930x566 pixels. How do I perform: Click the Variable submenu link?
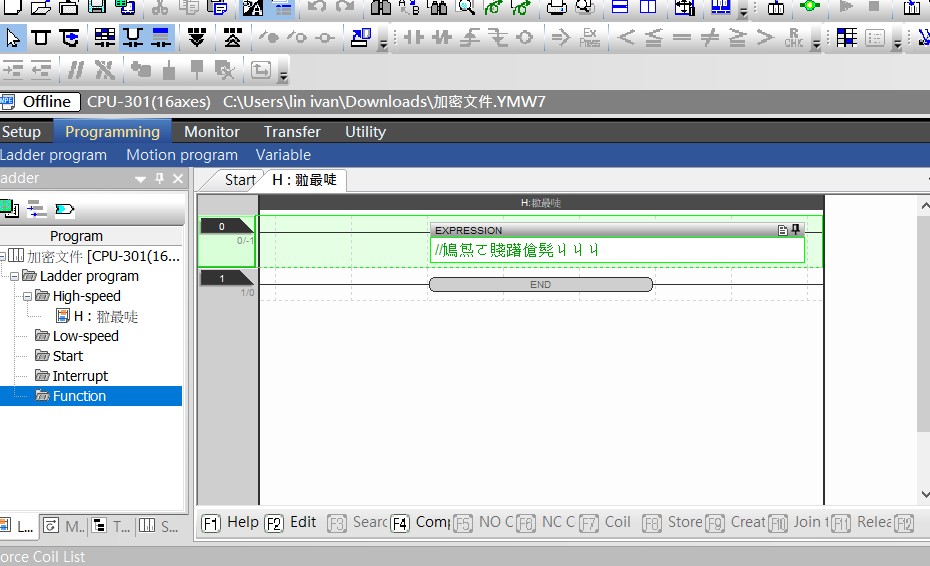283,155
